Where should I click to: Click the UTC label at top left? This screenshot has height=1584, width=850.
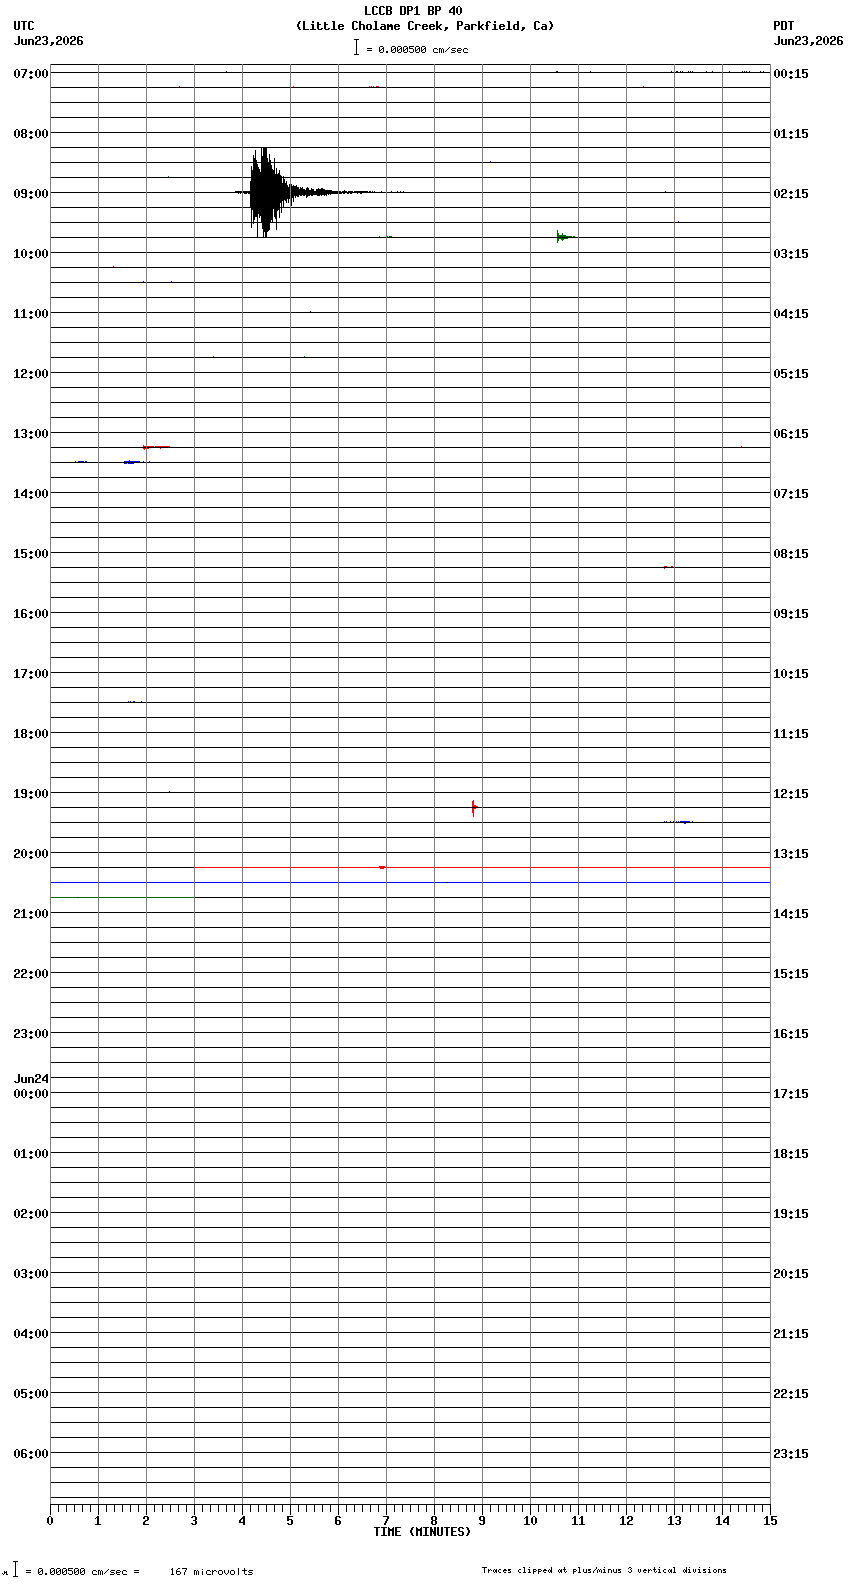tap(24, 26)
